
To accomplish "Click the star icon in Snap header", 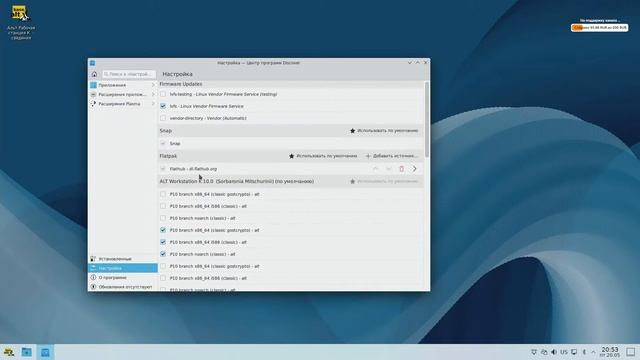I will click(x=352, y=131).
